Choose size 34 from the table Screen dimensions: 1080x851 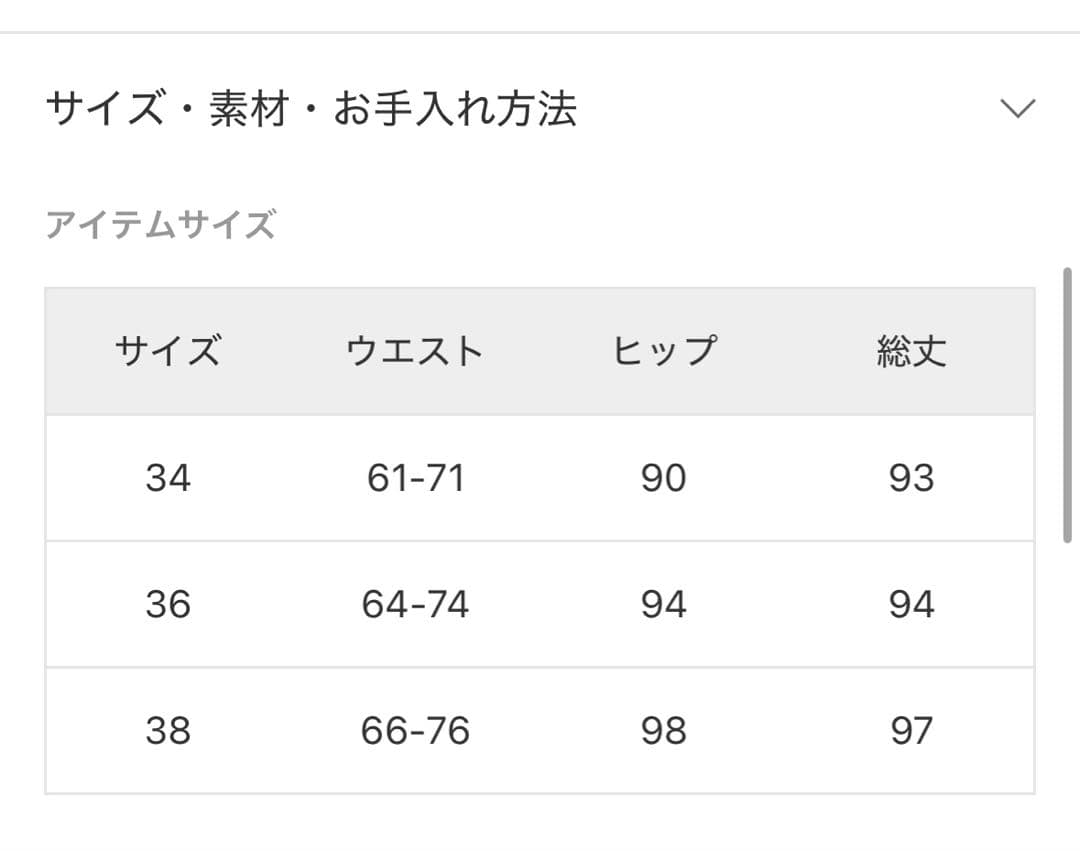170,478
